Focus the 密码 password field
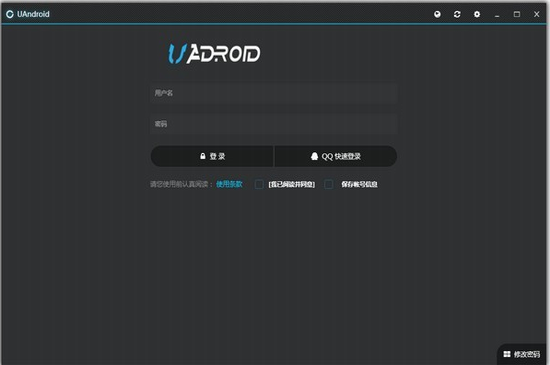Image resolution: width=550 pixels, height=365 pixels. (x=274, y=123)
